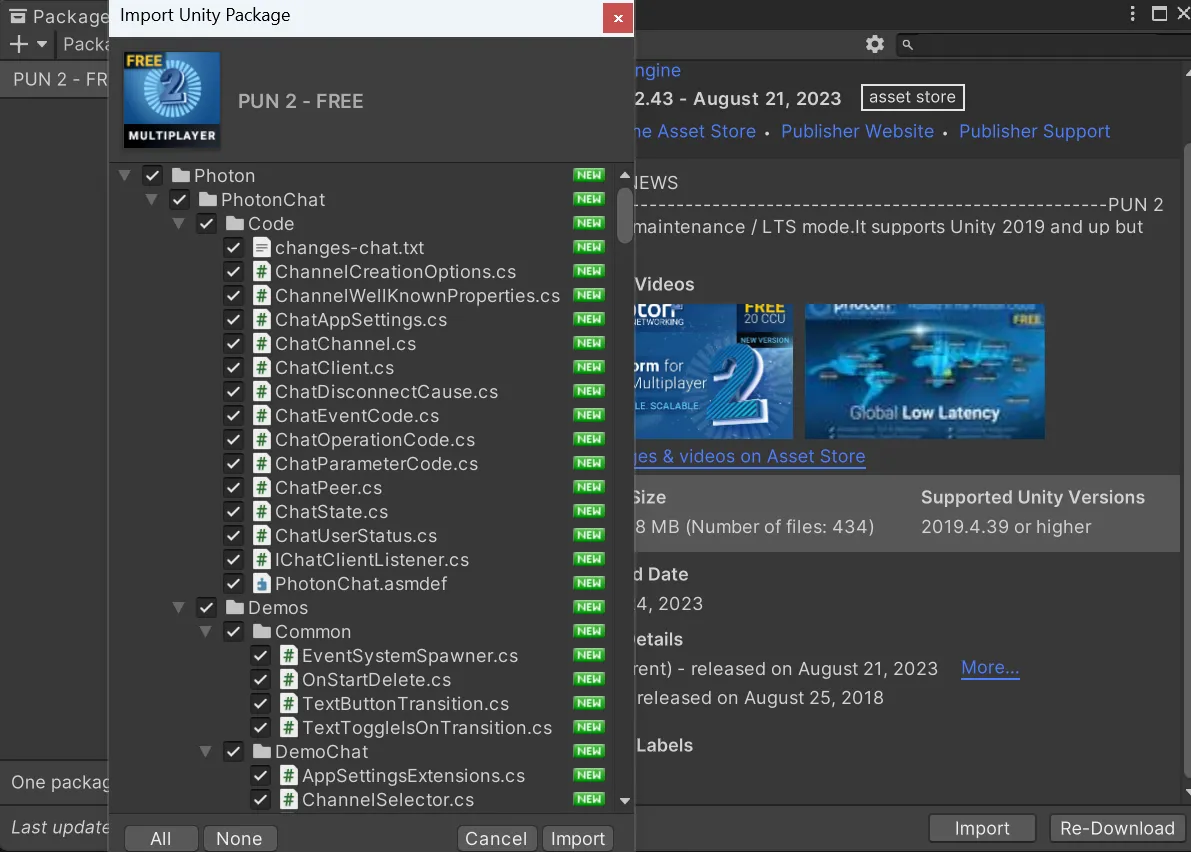Open the Publisher Support link
Viewport: 1191px width, 852px height.
click(1035, 131)
